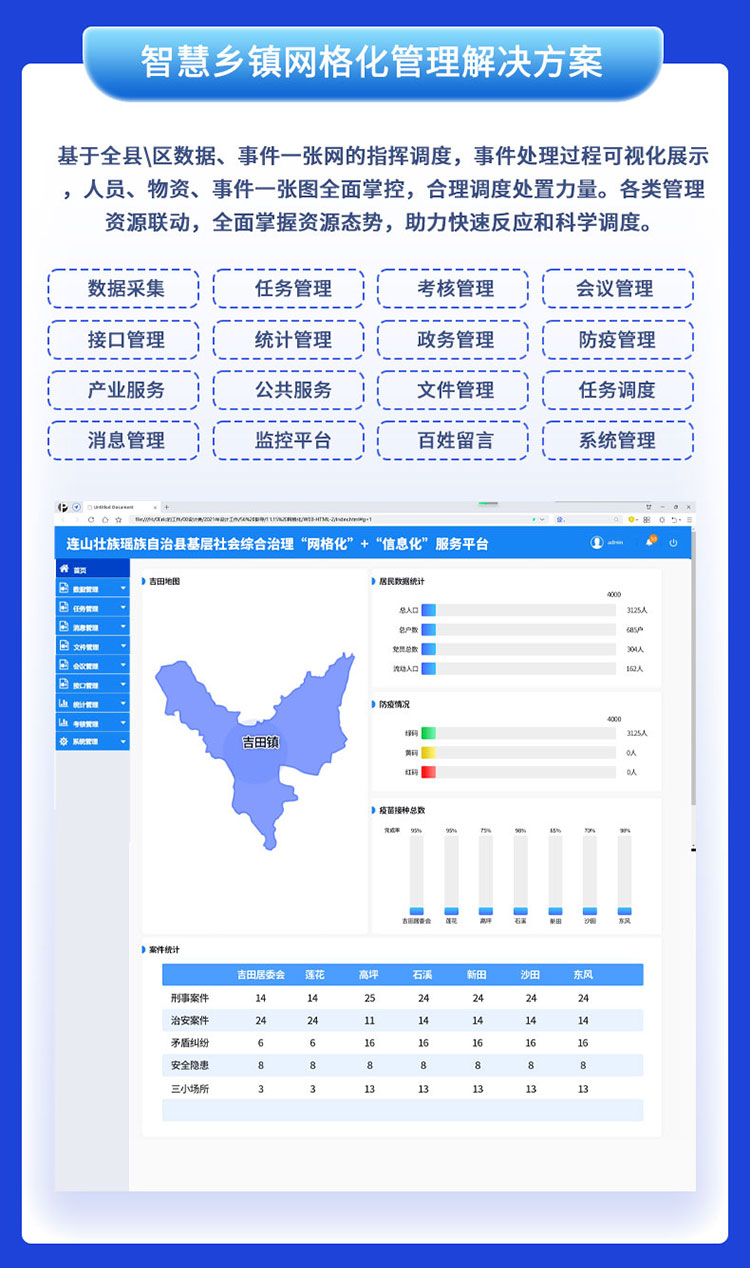Open the 接口管理 sidebar menu item
Screen dimensions: 750x1268
pyautogui.click(x=86, y=685)
